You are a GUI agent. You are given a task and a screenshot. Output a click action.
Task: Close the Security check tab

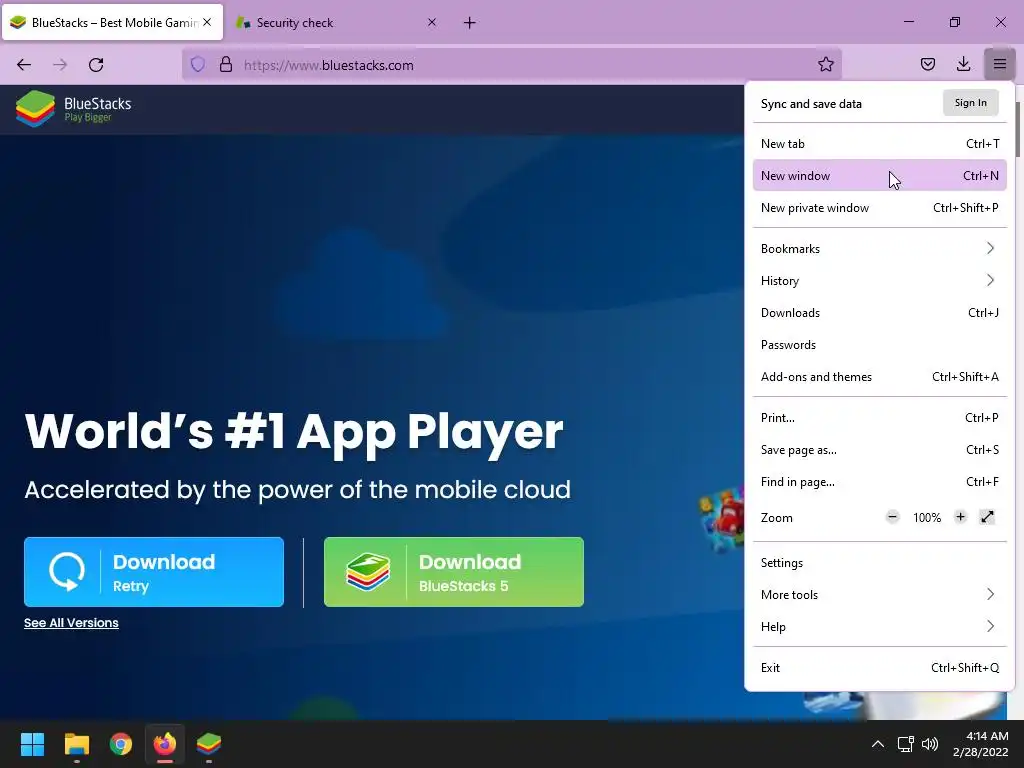click(432, 22)
